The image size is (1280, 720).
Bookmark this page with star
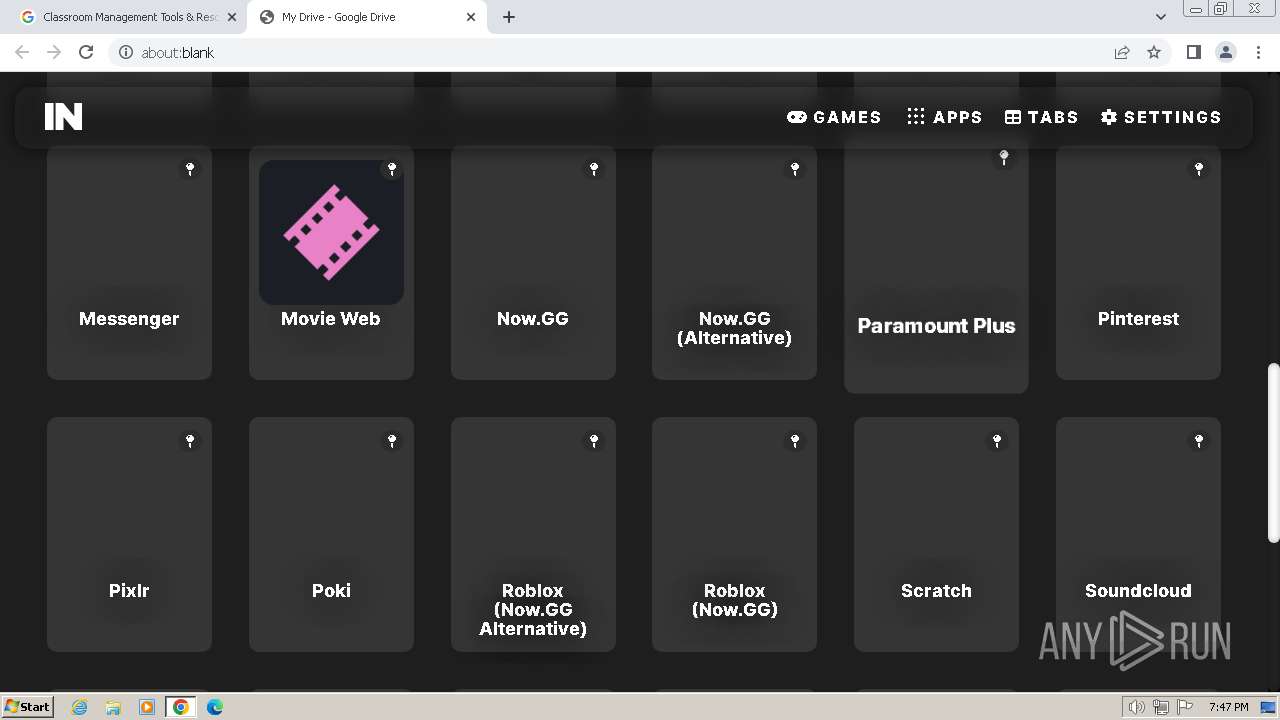(1154, 52)
